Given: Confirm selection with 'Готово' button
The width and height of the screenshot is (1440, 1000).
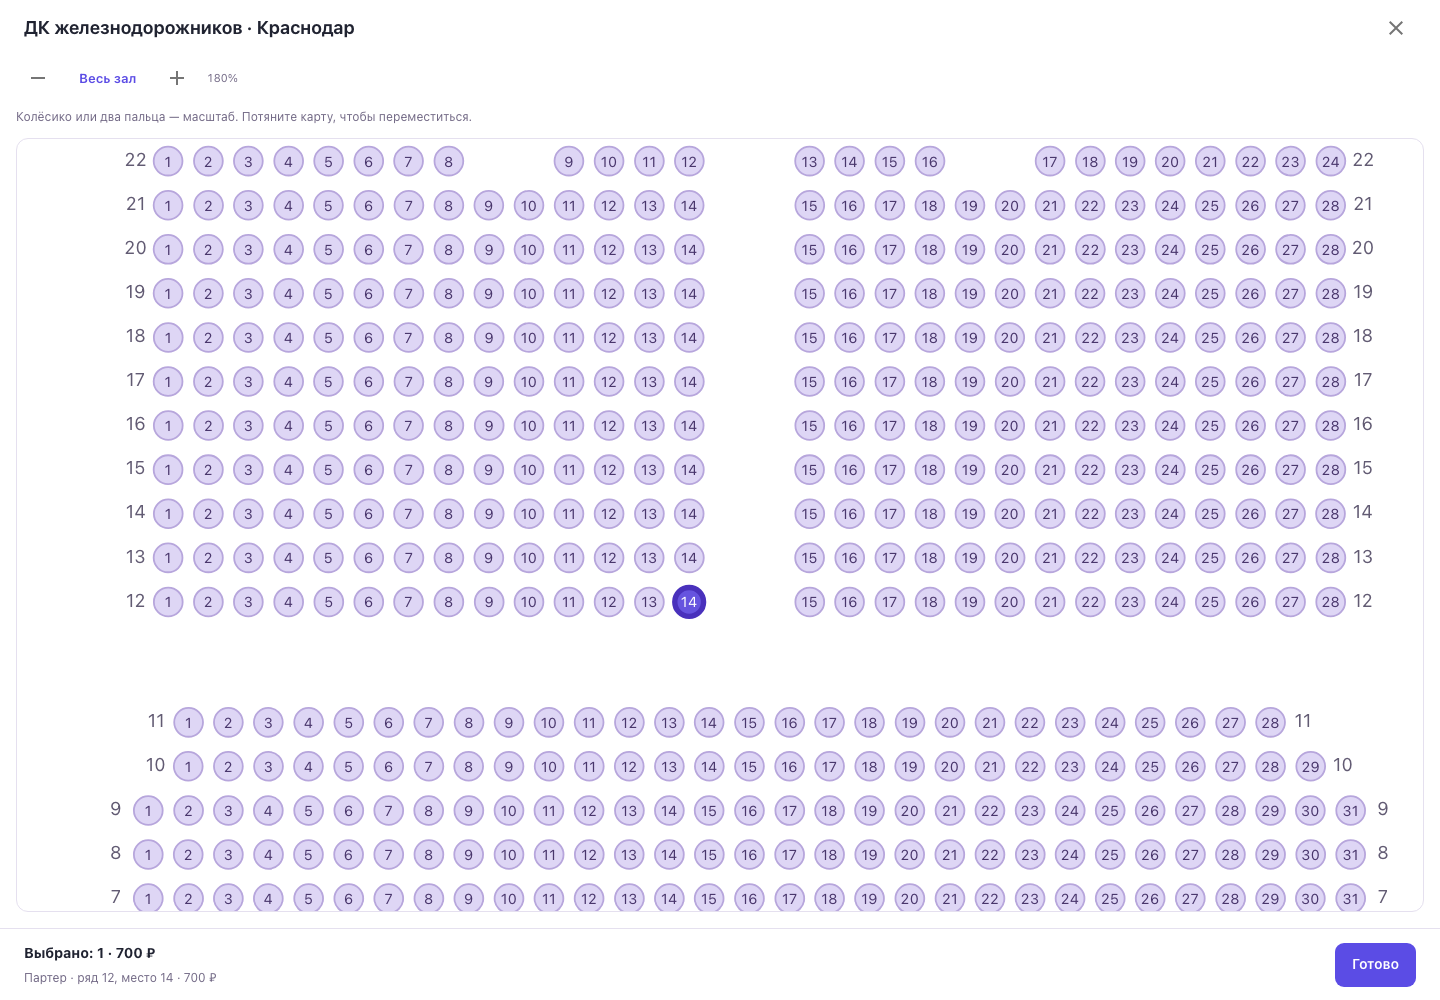Looking at the screenshot, I should 1375,965.
